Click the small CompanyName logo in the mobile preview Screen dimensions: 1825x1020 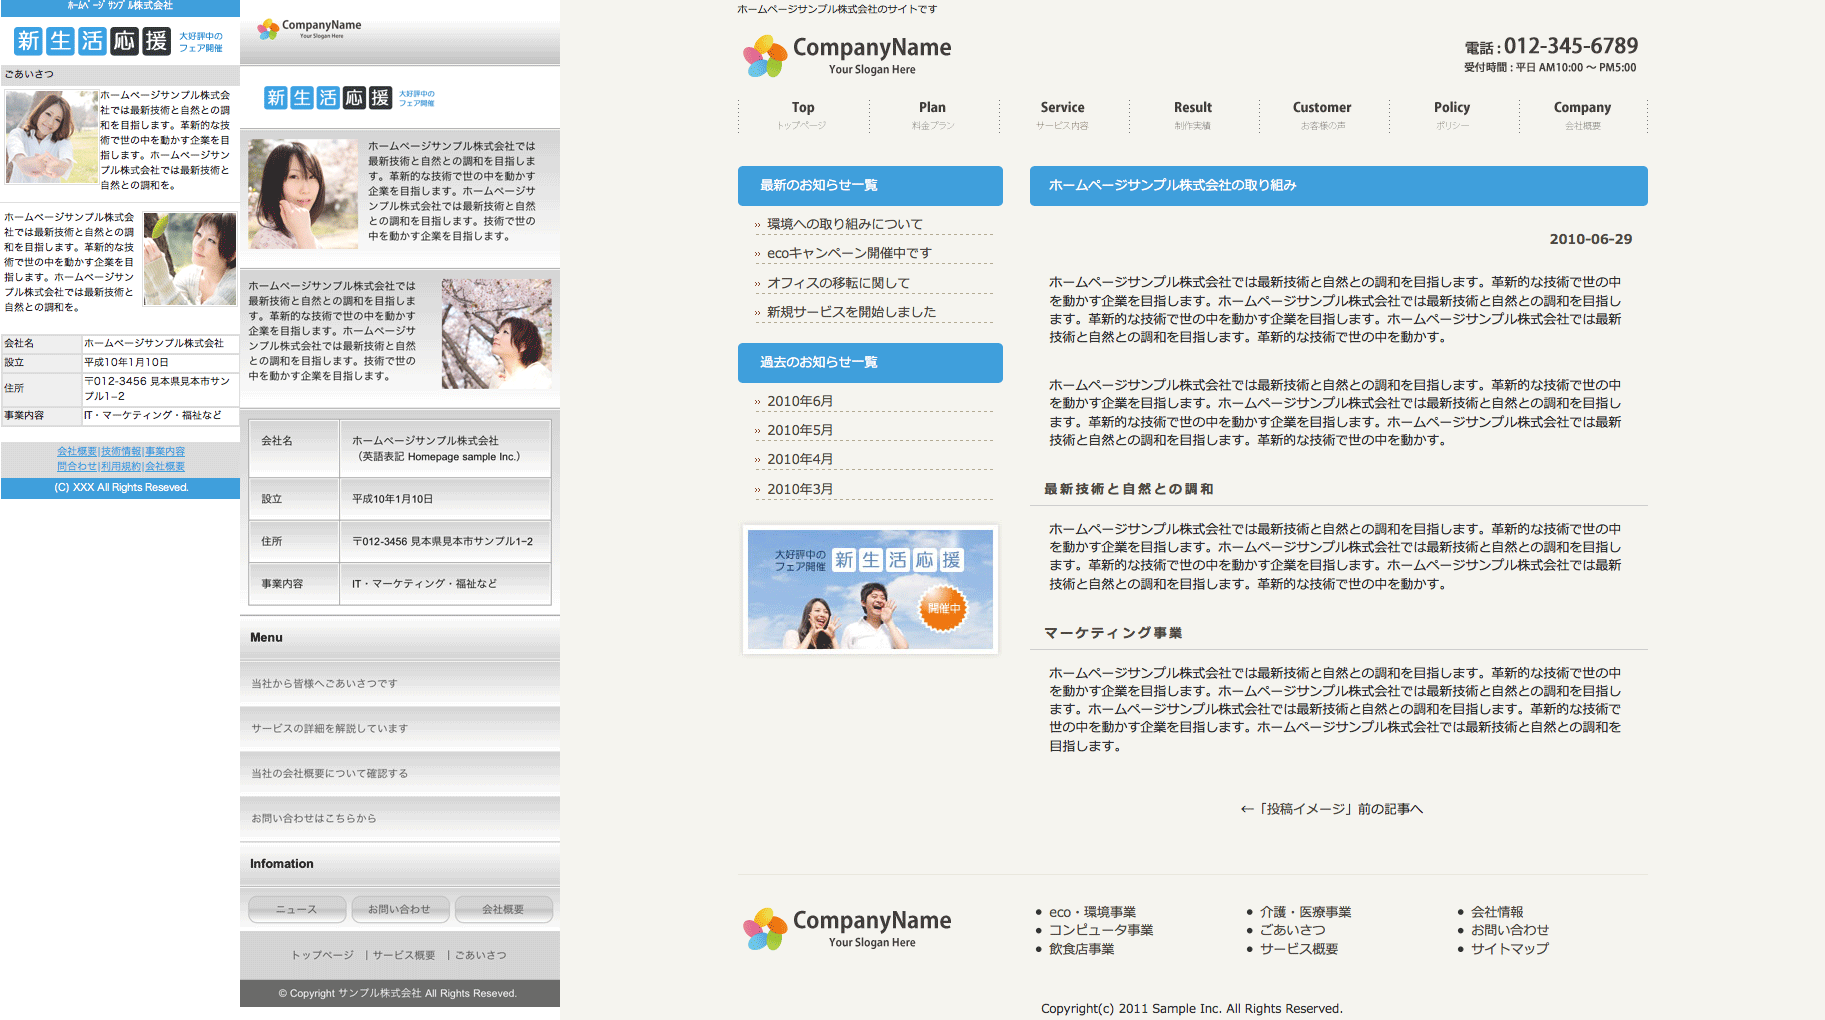(309, 29)
